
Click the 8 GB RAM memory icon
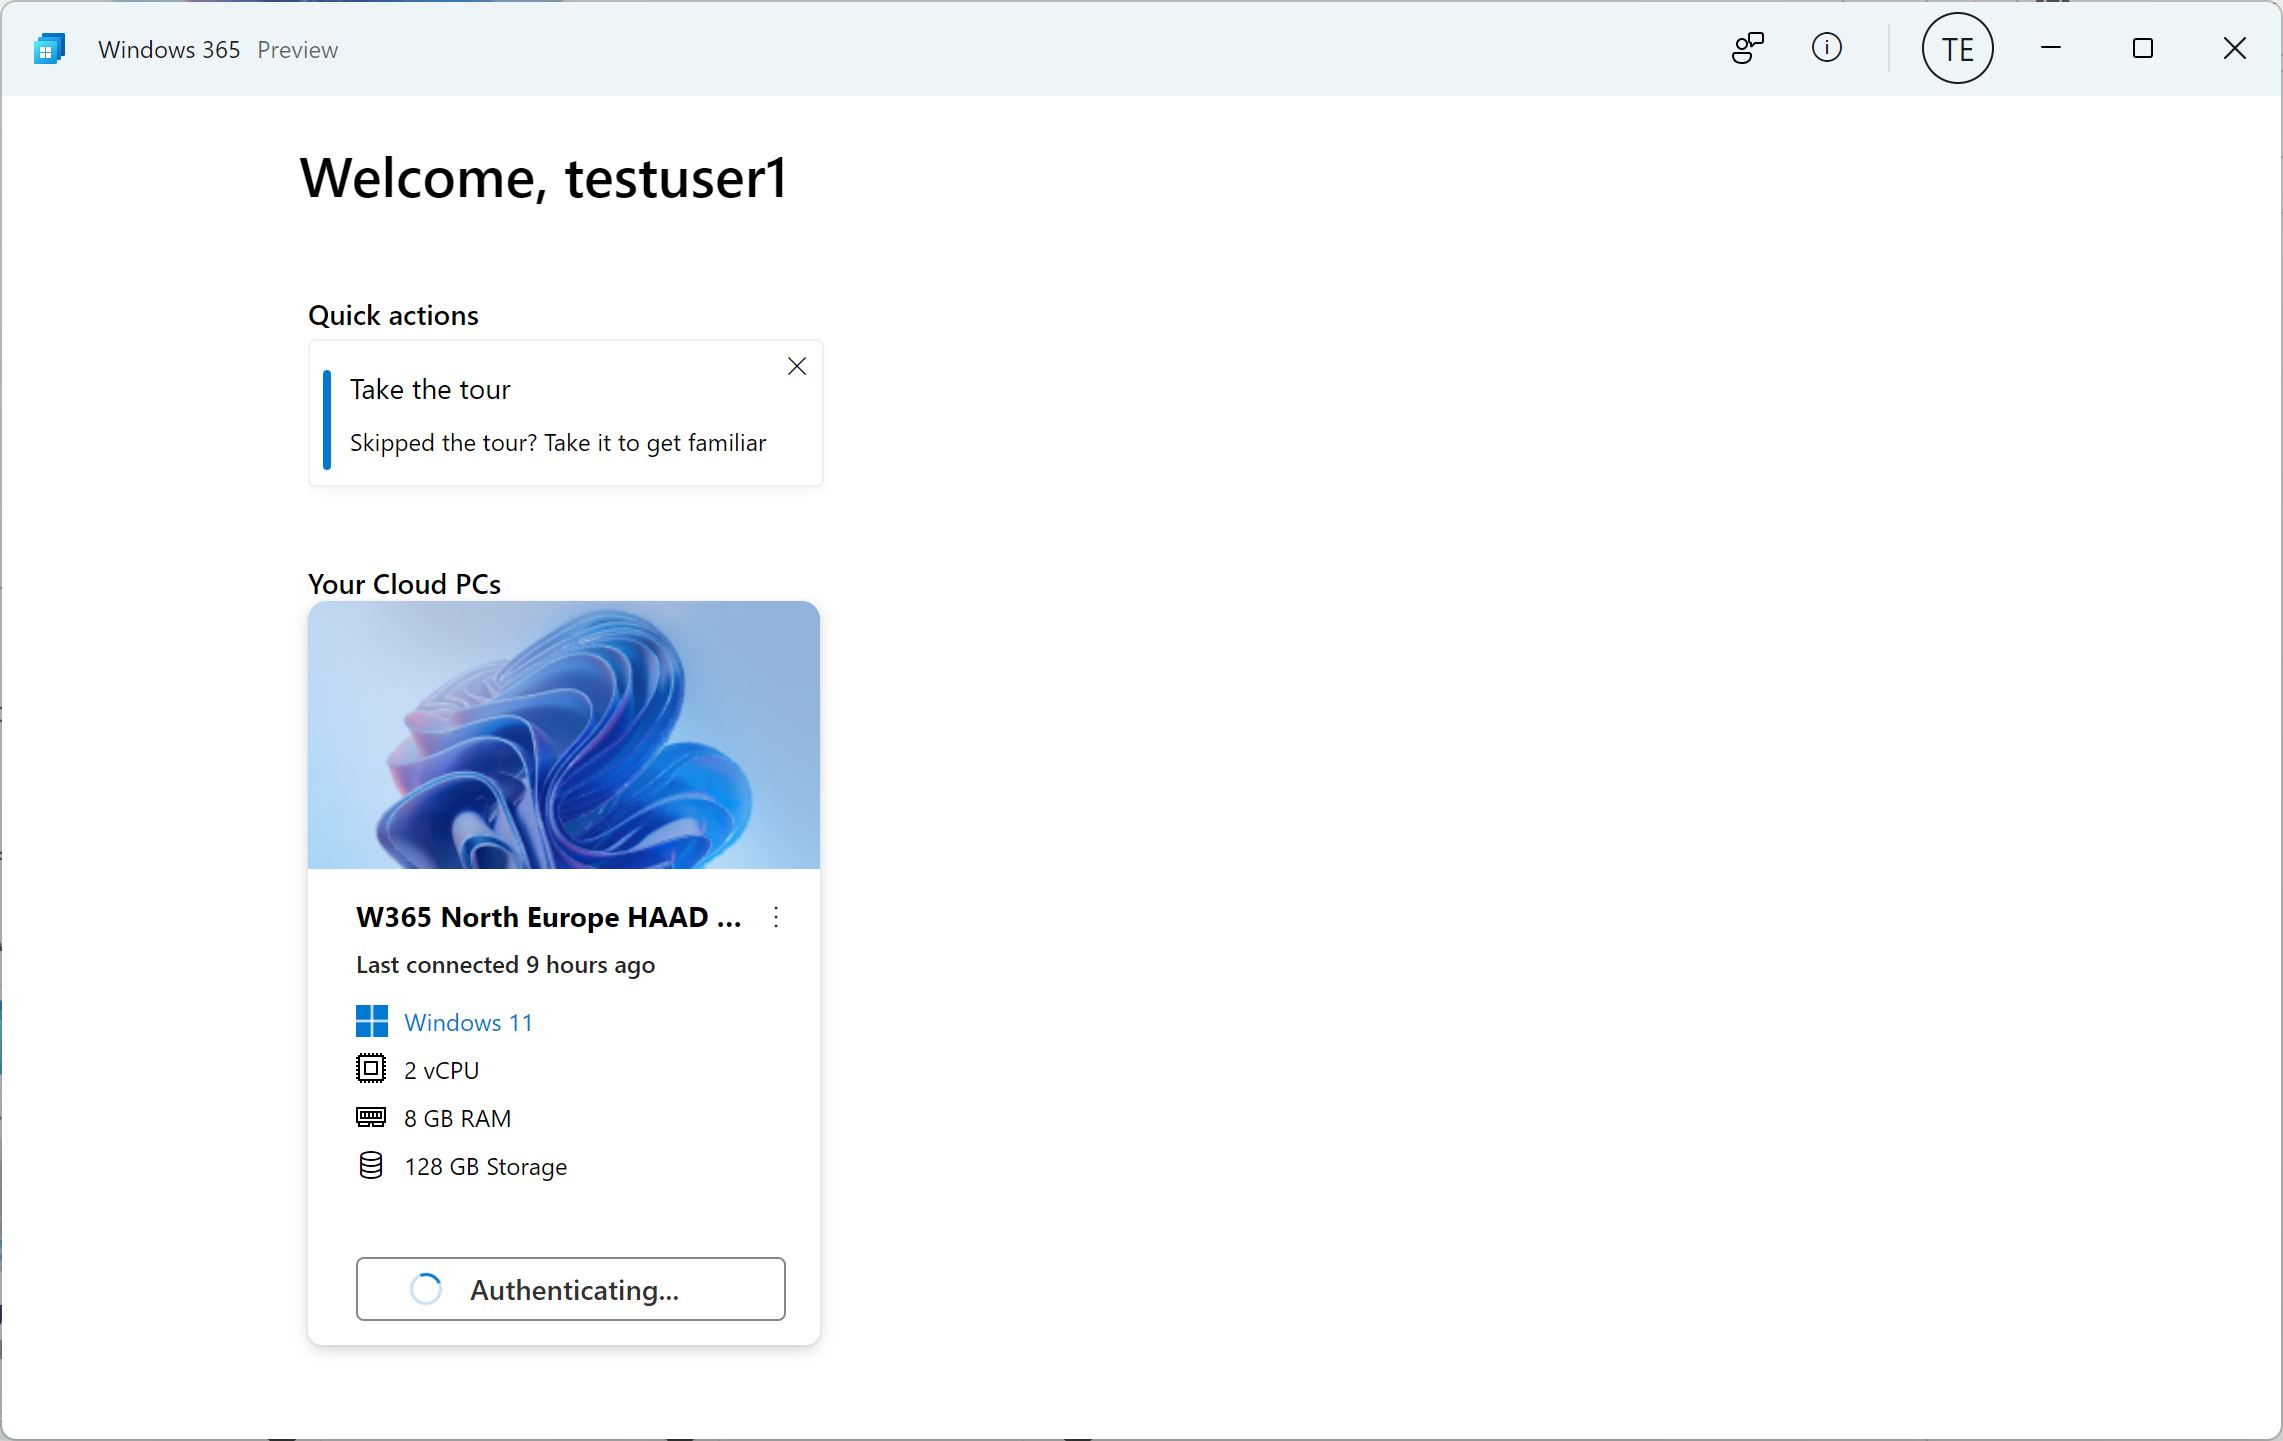click(370, 1117)
